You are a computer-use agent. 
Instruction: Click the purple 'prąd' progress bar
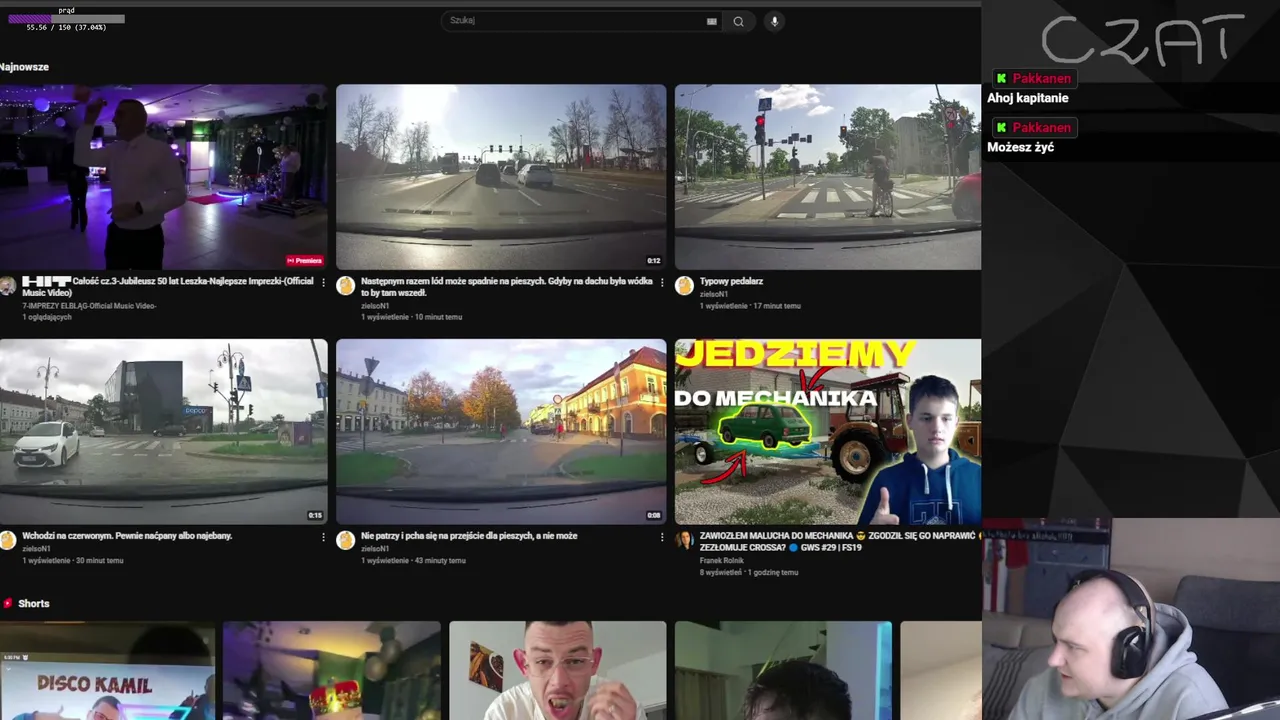pyautogui.click(x=66, y=19)
